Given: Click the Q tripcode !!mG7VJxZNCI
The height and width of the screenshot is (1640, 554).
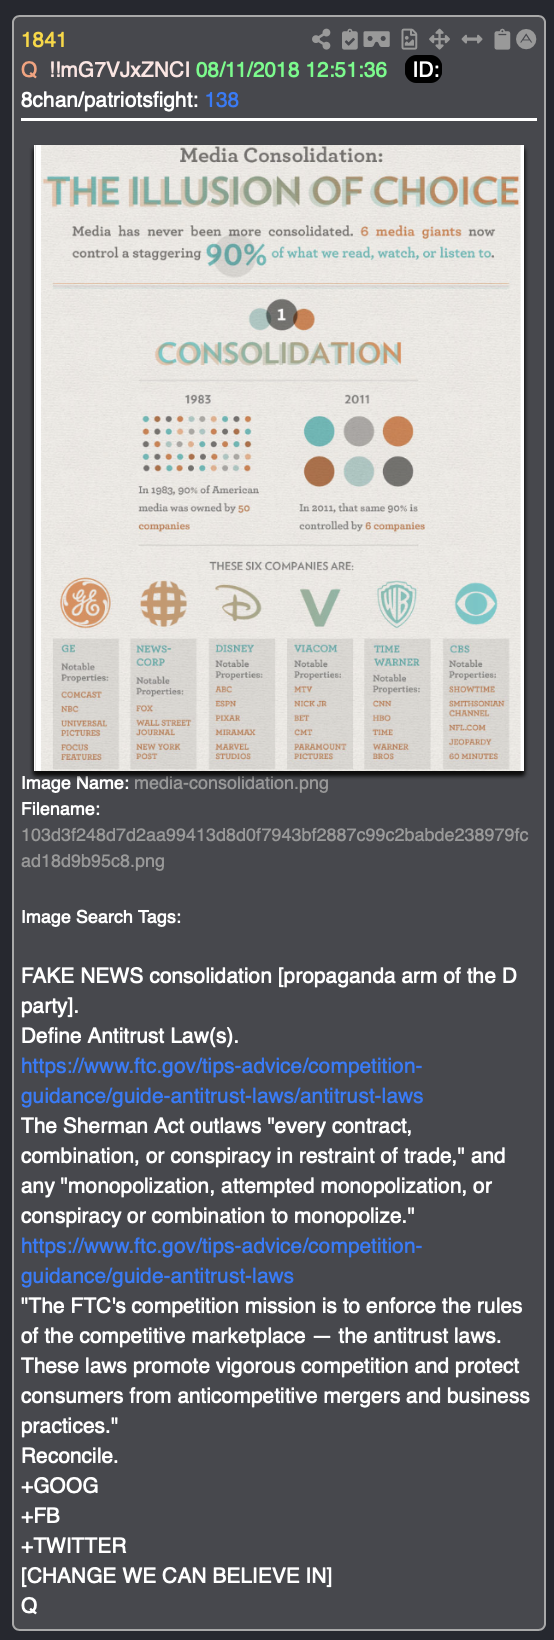Looking at the screenshot, I should (x=119, y=70).
